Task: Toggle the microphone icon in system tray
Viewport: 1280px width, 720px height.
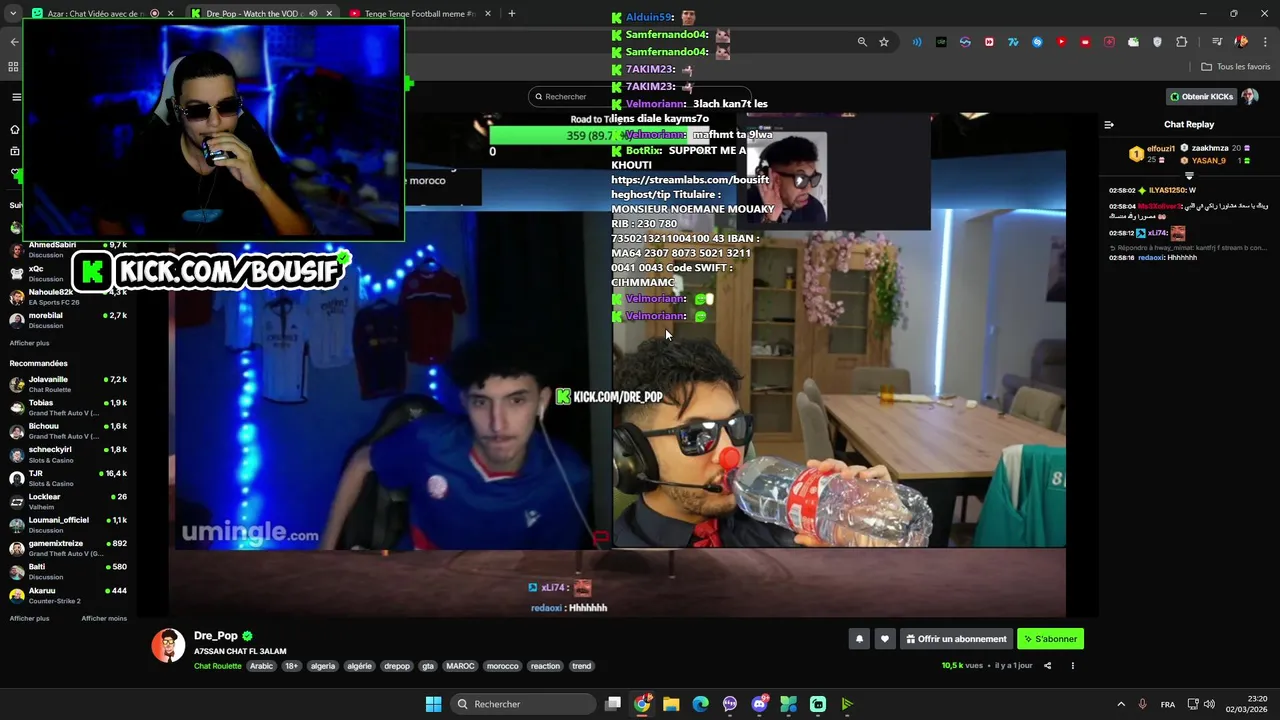Action: [1142, 704]
